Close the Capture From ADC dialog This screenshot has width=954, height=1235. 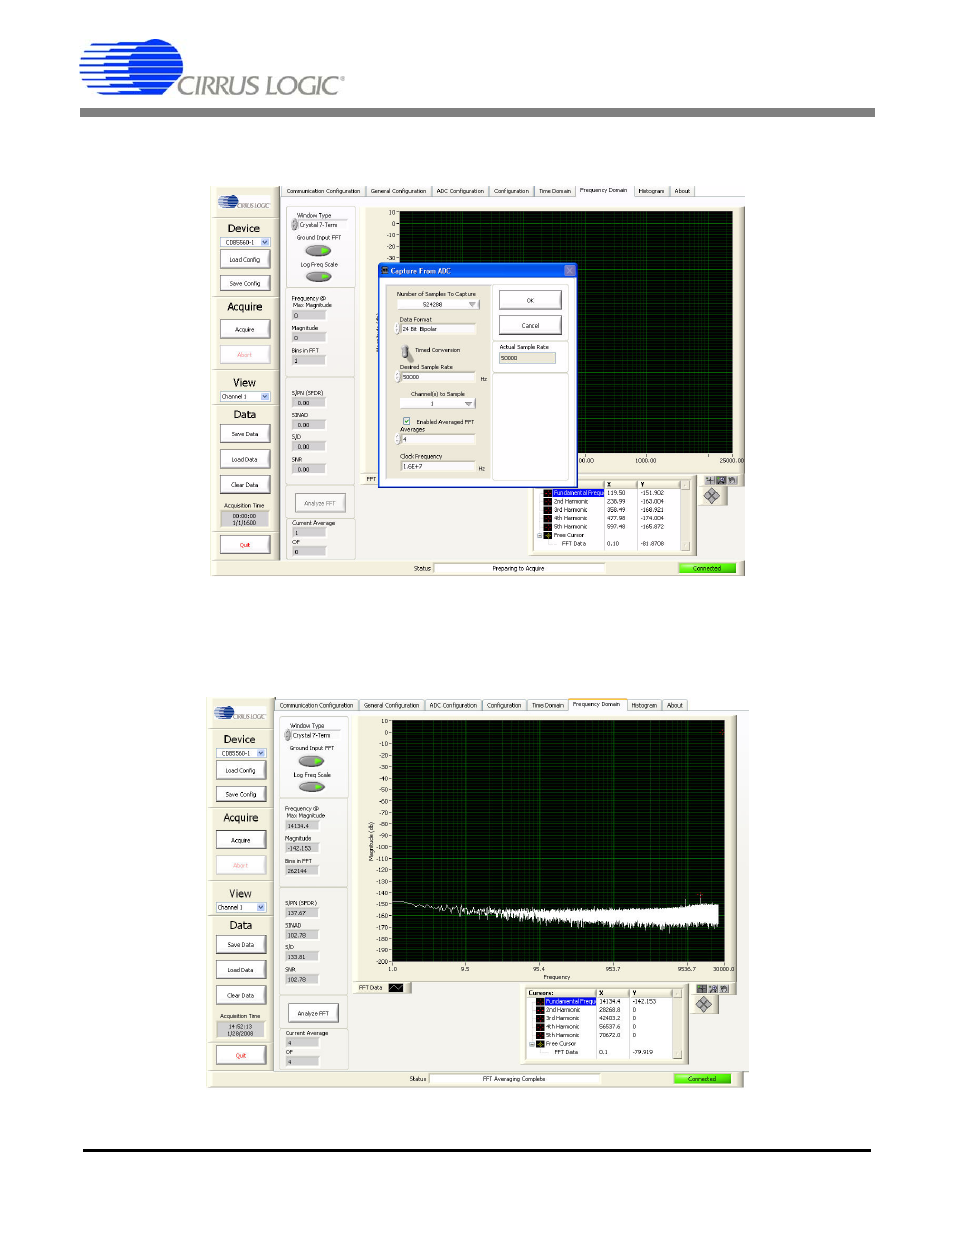(x=569, y=271)
